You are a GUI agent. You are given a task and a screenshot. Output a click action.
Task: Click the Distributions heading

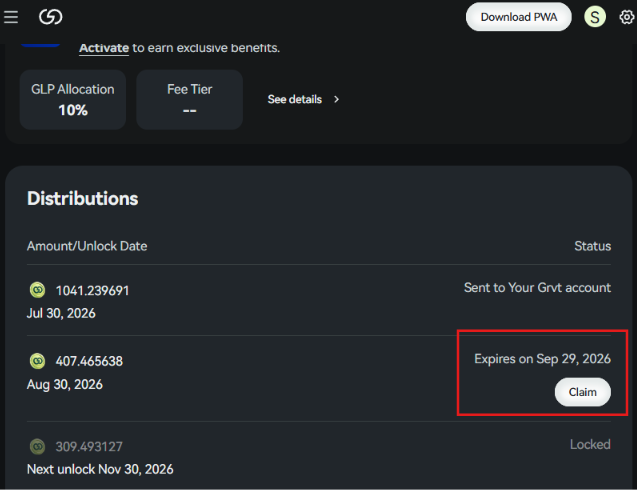(82, 199)
